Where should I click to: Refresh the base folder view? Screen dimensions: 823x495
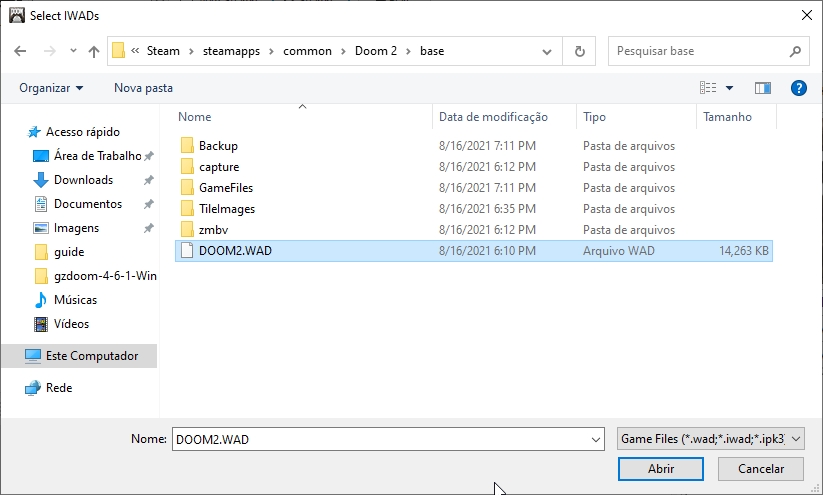(579, 51)
